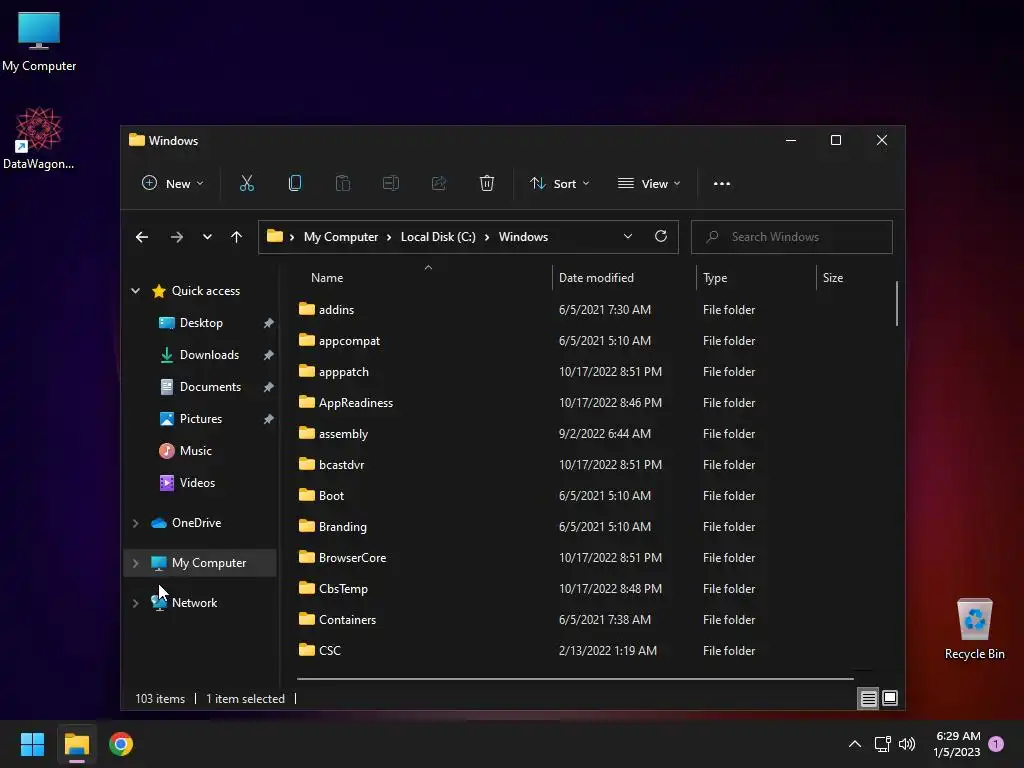Sort by Date modified column header

pos(624,278)
